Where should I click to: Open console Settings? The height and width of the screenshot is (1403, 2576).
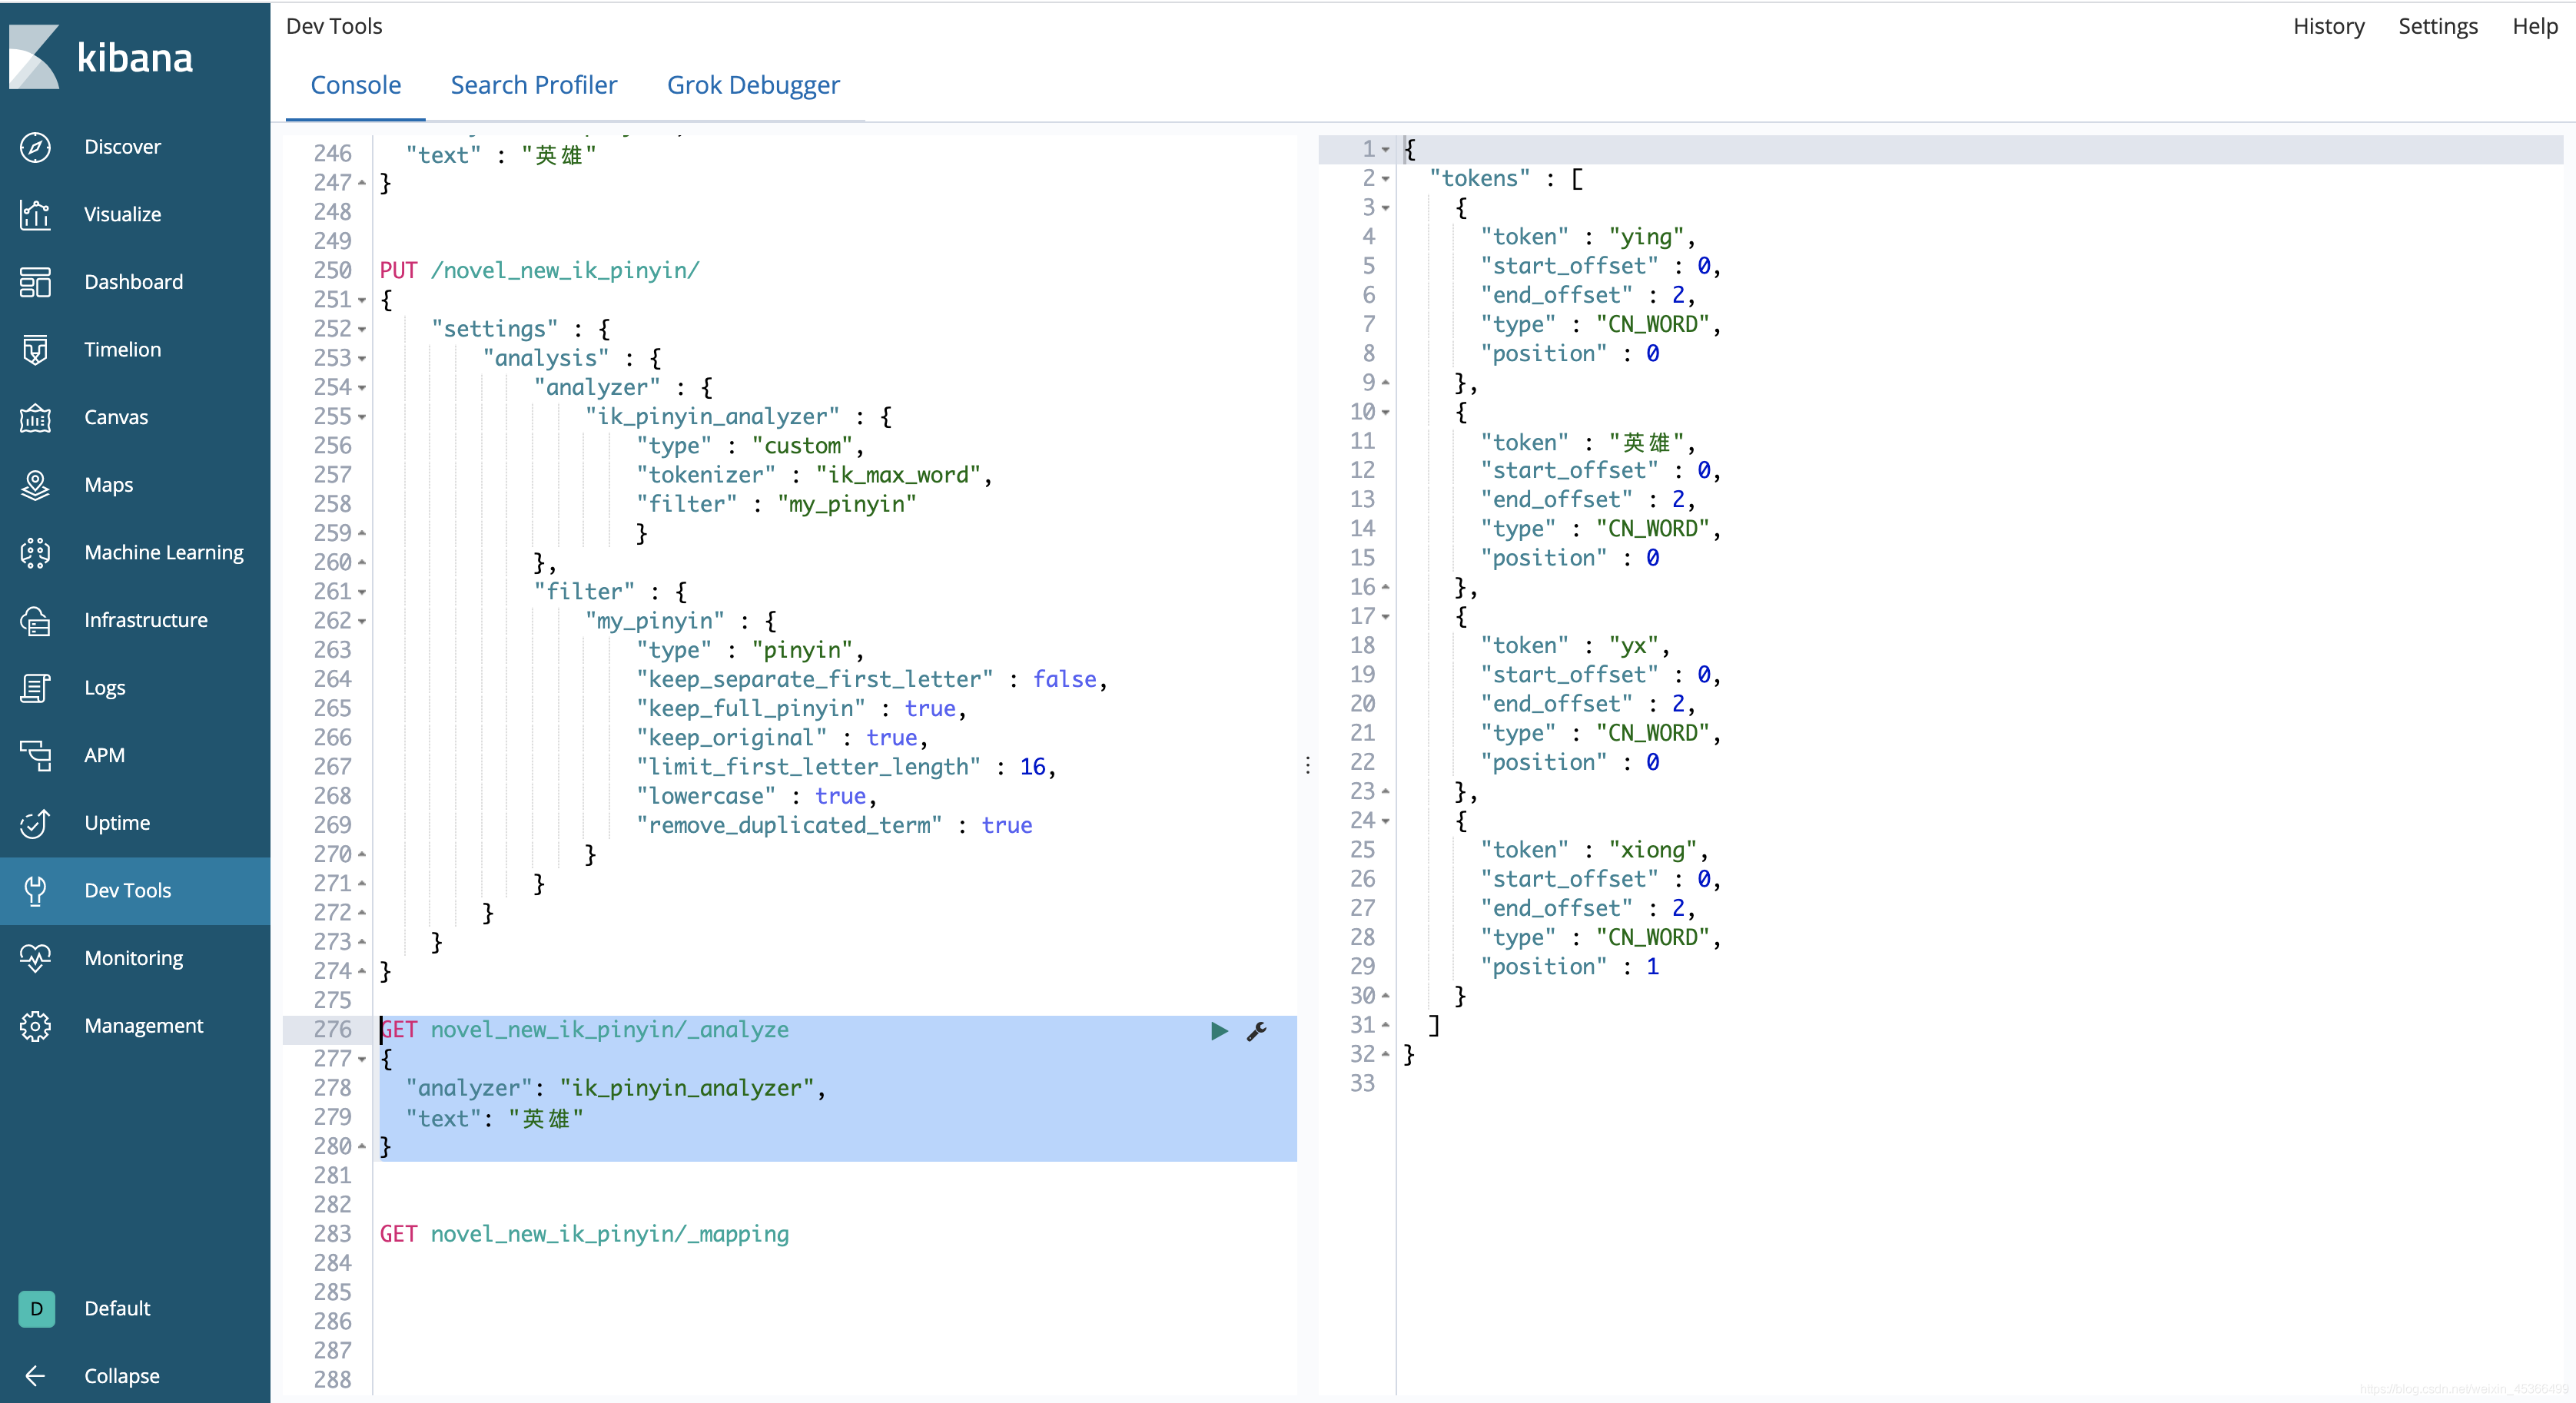[x=2437, y=26]
